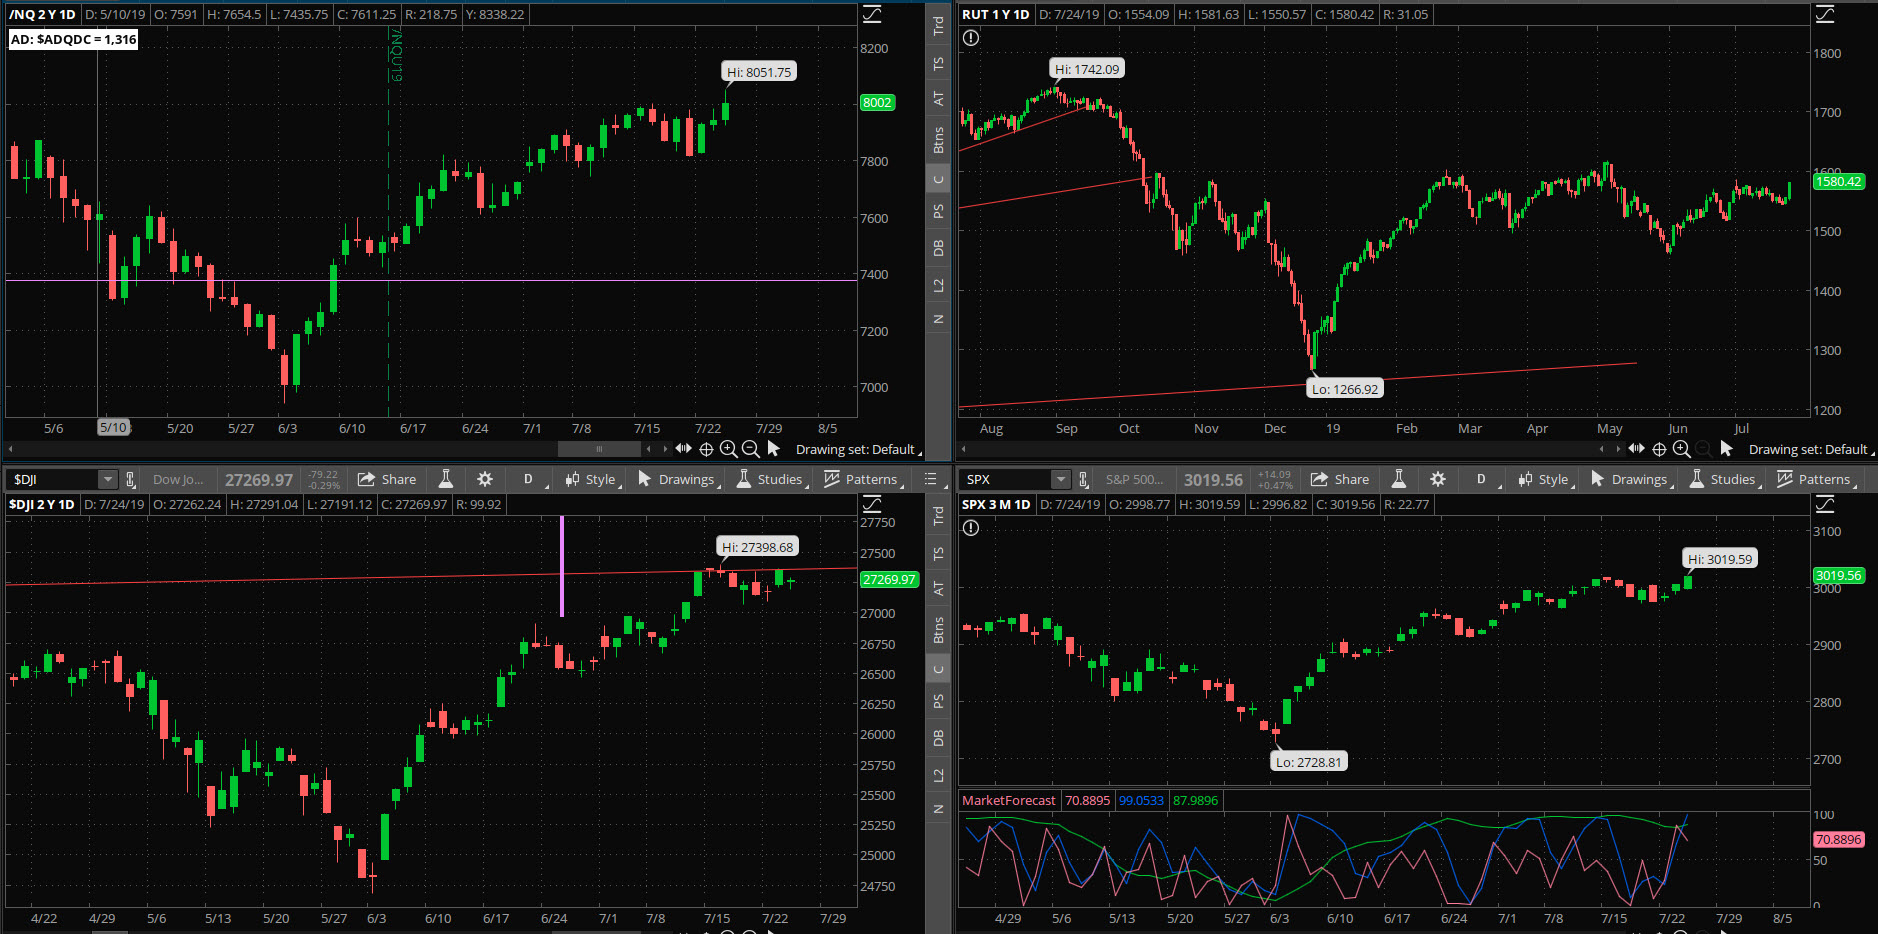This screenshot has width=1878, height=934.
Task: Click step-right arrow under /NQ chart
Action: (x=665, y=449)
